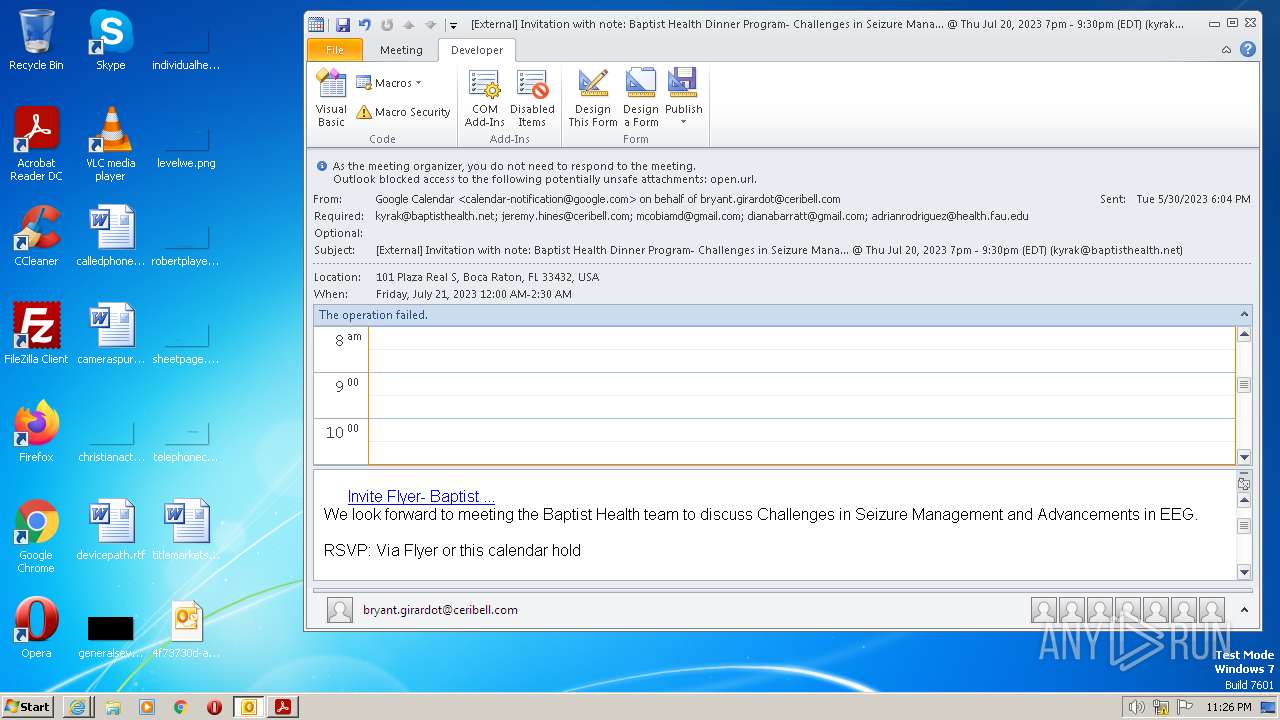Select devicepath.rtf file on desktop
The width and height of the screenshot is (1280, 720).
[110, 530]
